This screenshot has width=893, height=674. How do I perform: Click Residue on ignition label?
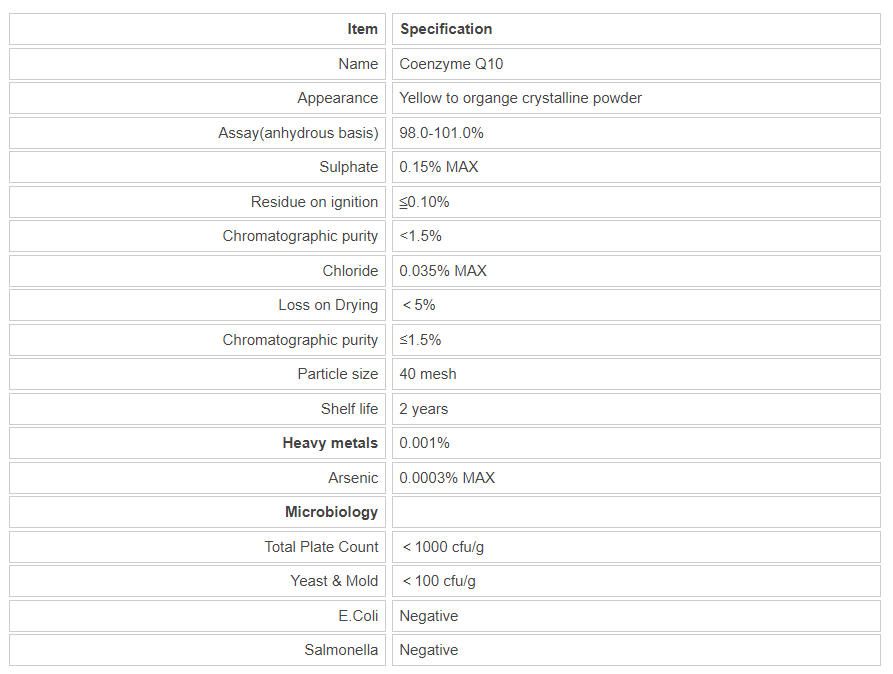(x=314, y=202)
